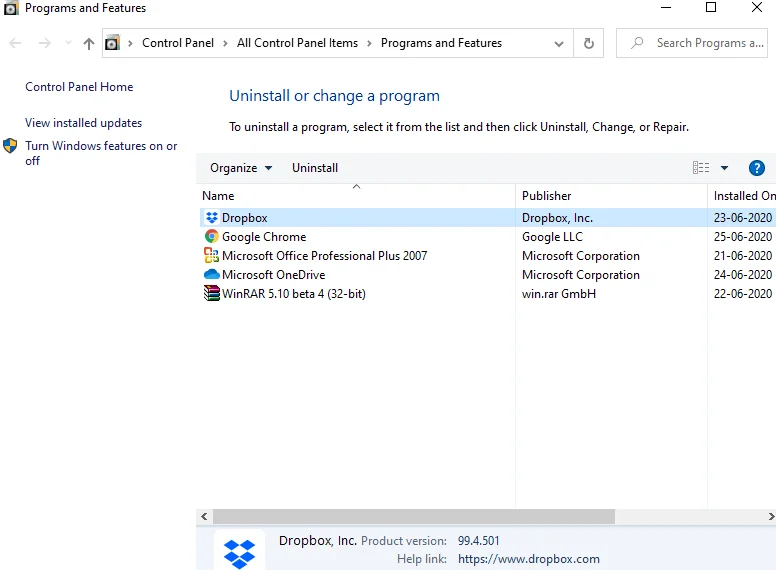This screenshot has height=570, width=776.
Task: Close the Programs and Features window
Action: tap(757, 7)
